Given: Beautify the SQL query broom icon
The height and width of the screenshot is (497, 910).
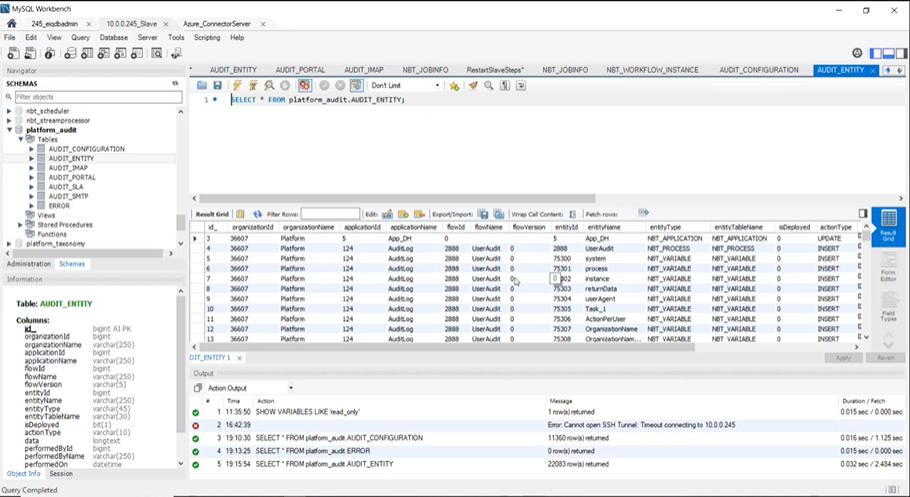Looking at the screenshot, I should point(473,85).
